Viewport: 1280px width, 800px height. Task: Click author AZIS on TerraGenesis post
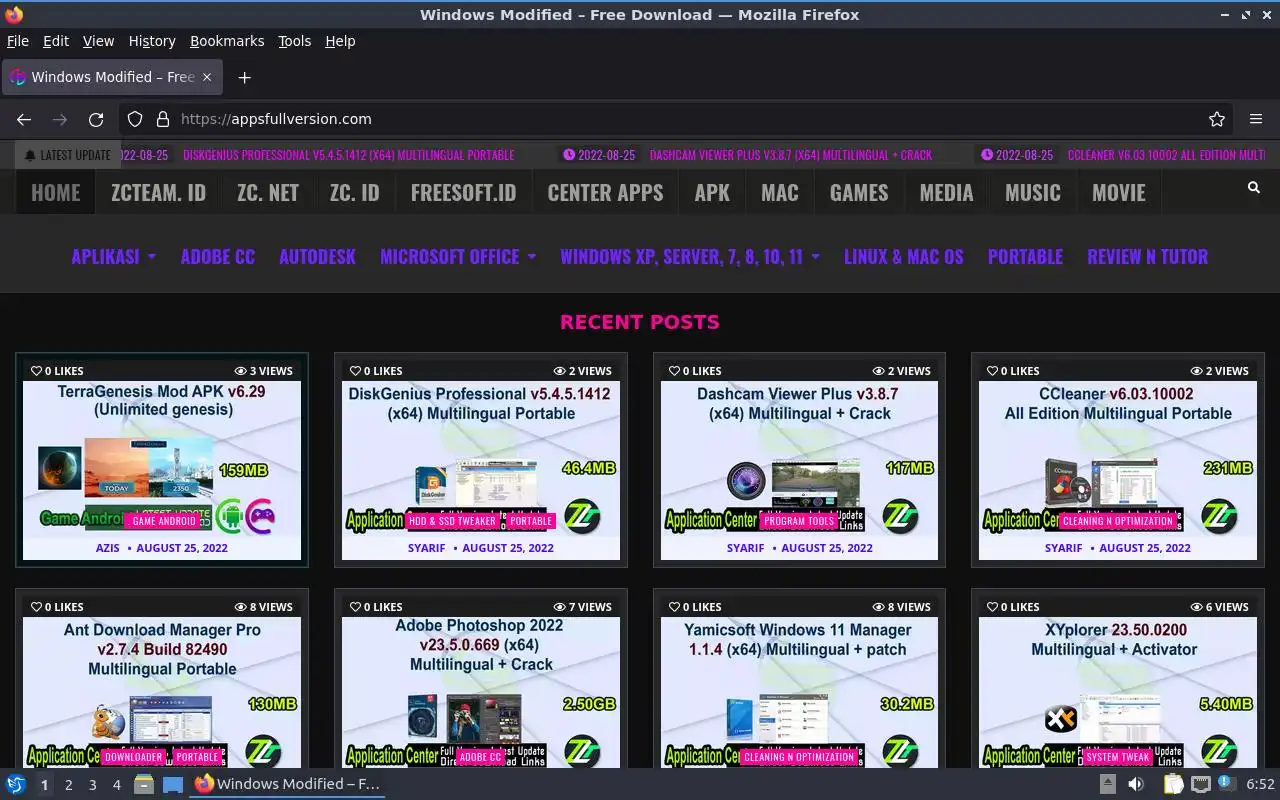coord(108,548)
